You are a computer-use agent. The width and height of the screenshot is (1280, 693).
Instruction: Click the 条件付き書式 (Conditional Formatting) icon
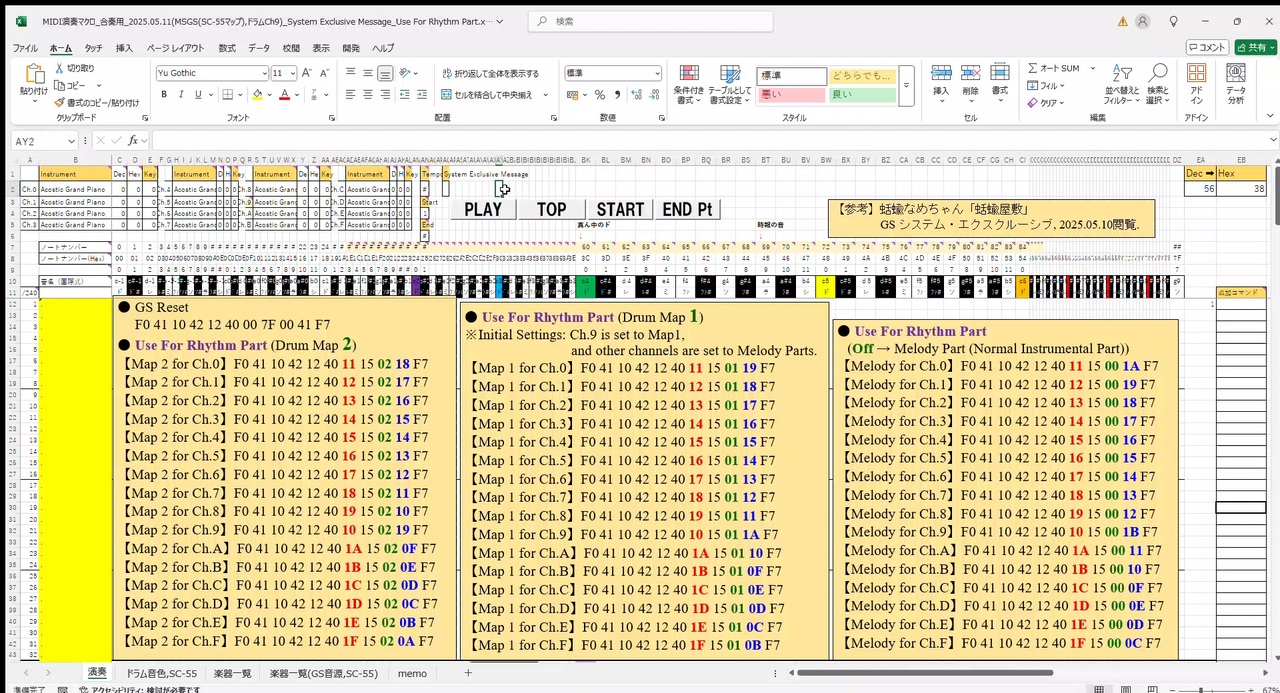(689, 78)
